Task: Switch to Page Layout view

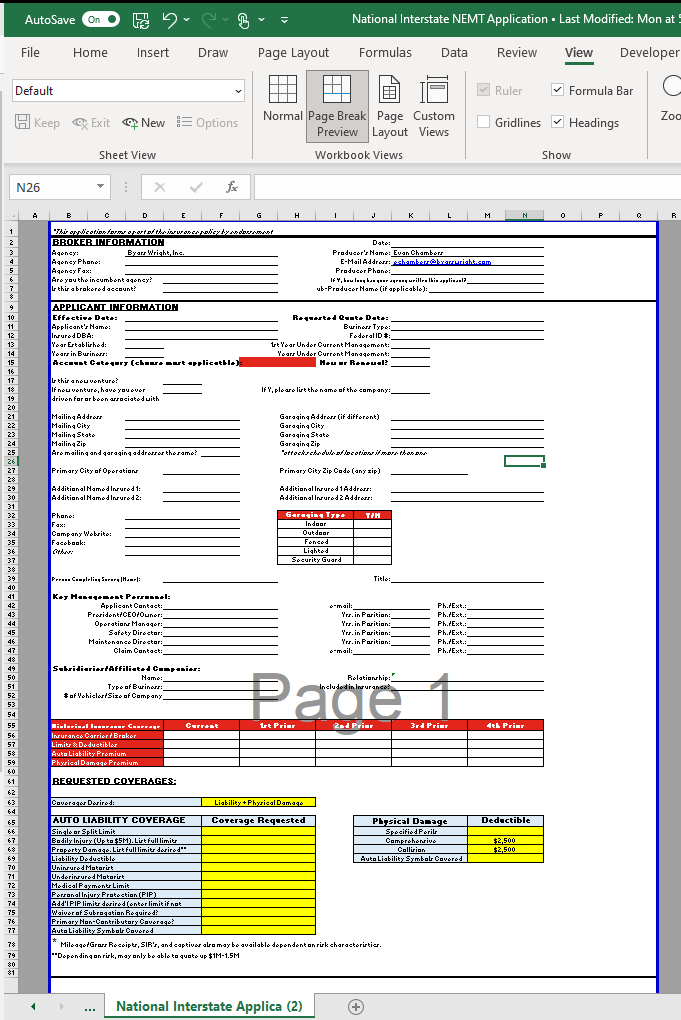Action: coord(390,105)
